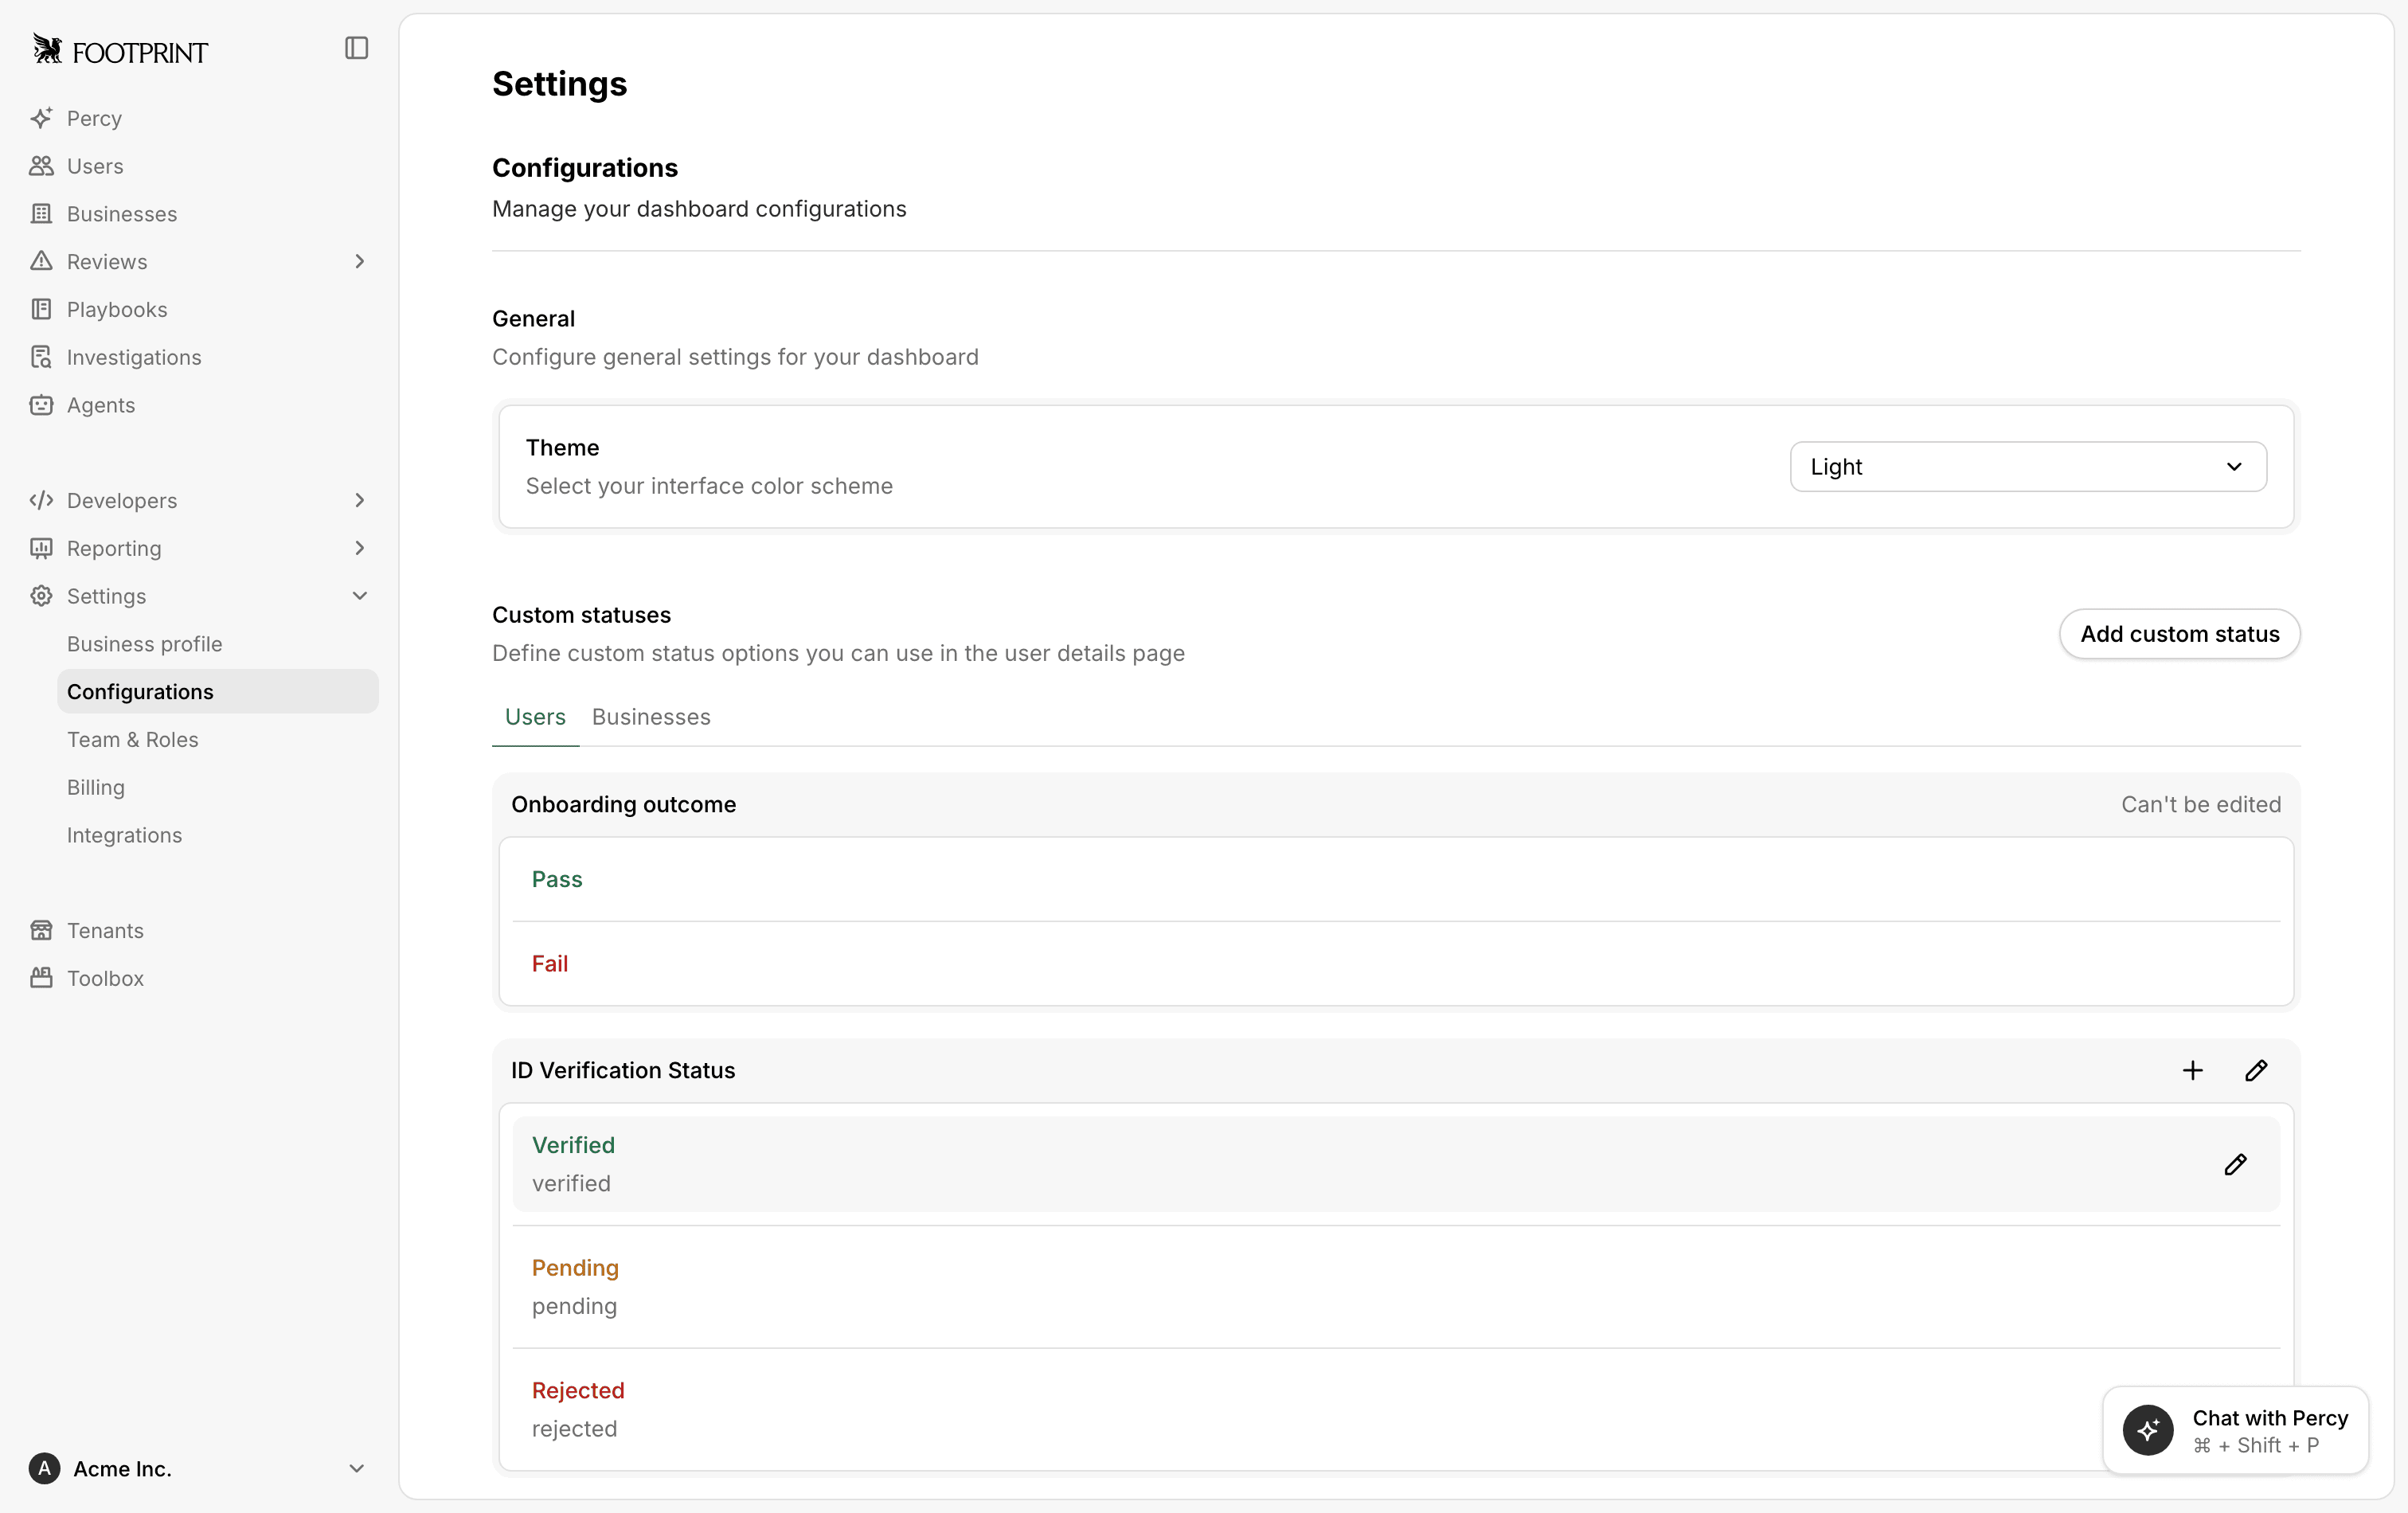Edit ID Verification Status group with header pencil
The height and width of the screenshot is (1513, 2408).
coord(2257,1071)
